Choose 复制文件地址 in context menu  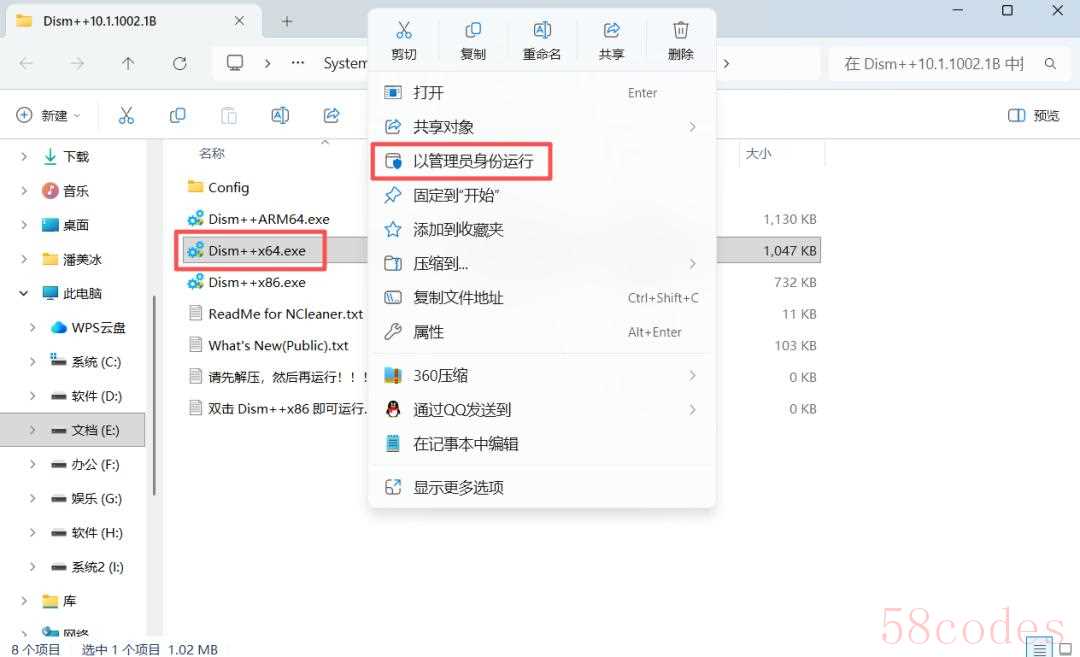(542, 298)
